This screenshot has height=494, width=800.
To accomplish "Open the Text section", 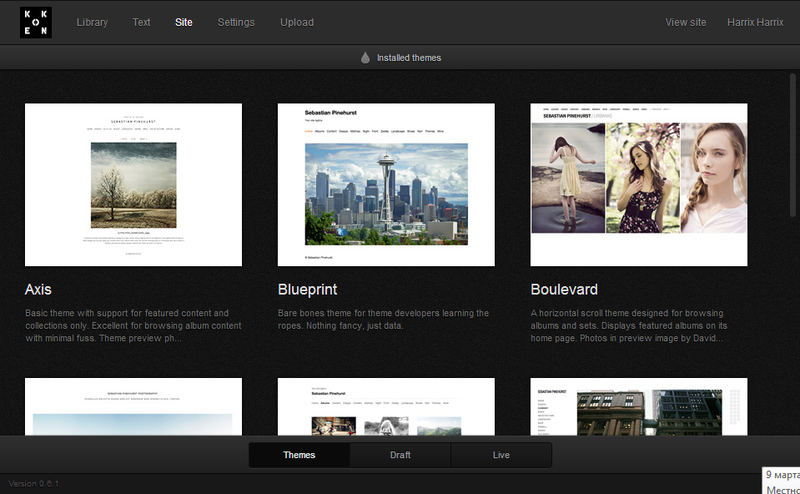I will tap(142, 22).
